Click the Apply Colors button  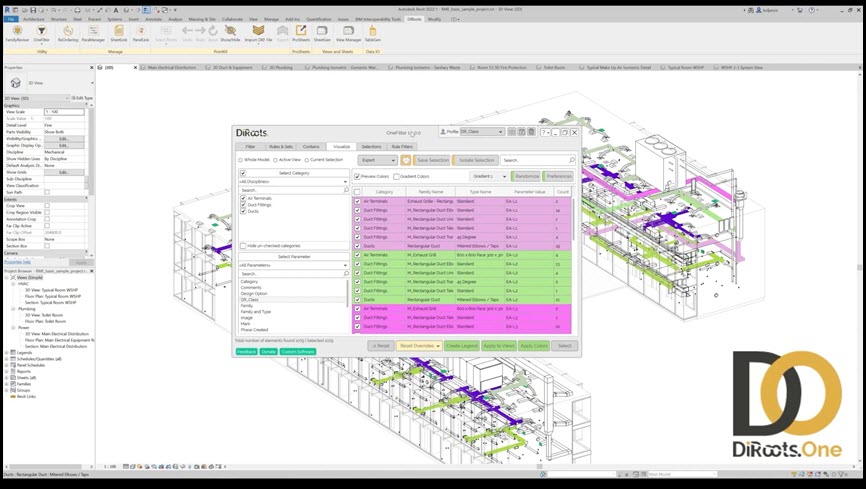tap(534, 346)
